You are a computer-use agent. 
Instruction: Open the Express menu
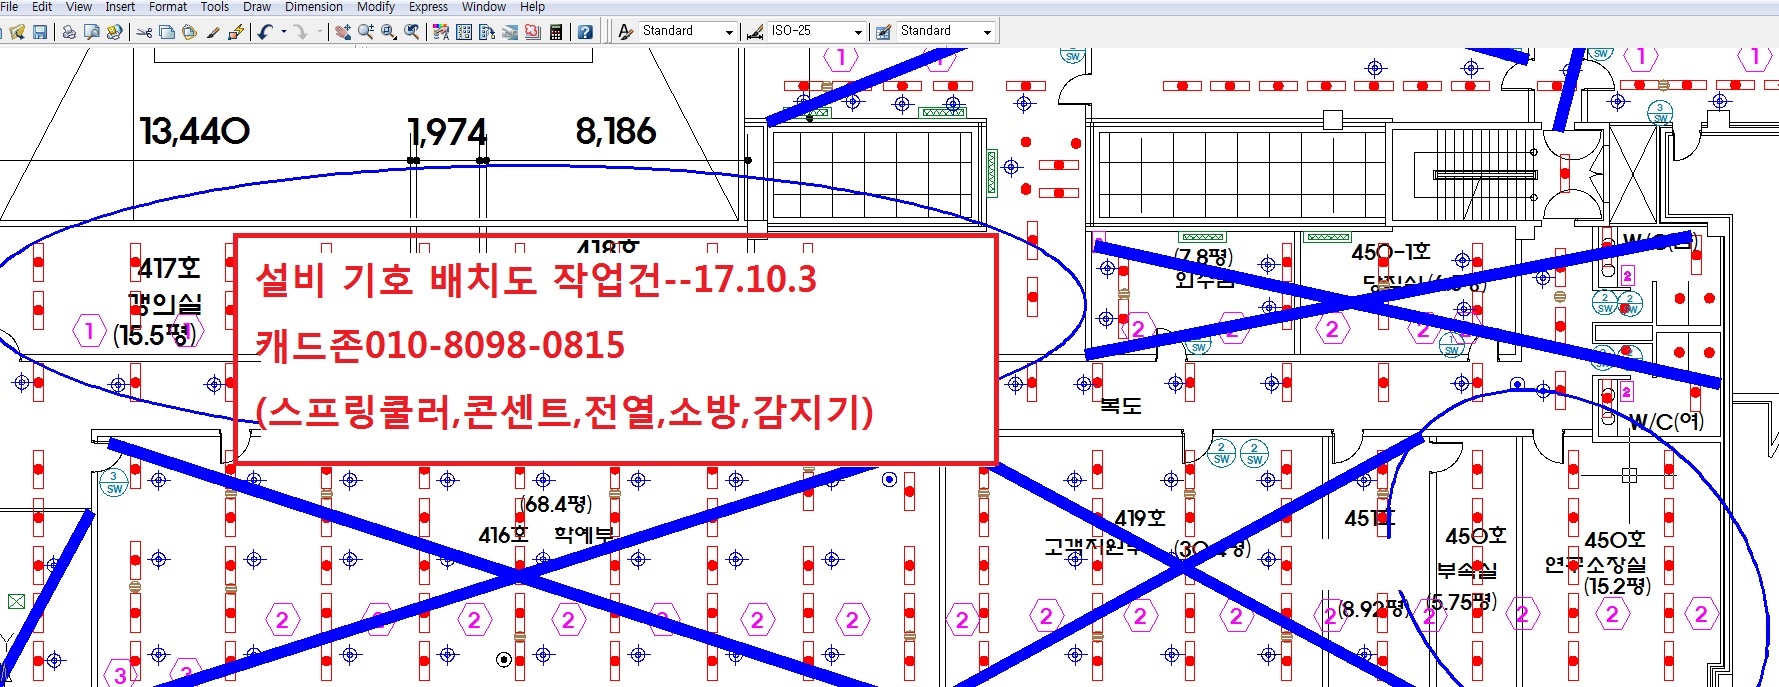pos(429,6)
